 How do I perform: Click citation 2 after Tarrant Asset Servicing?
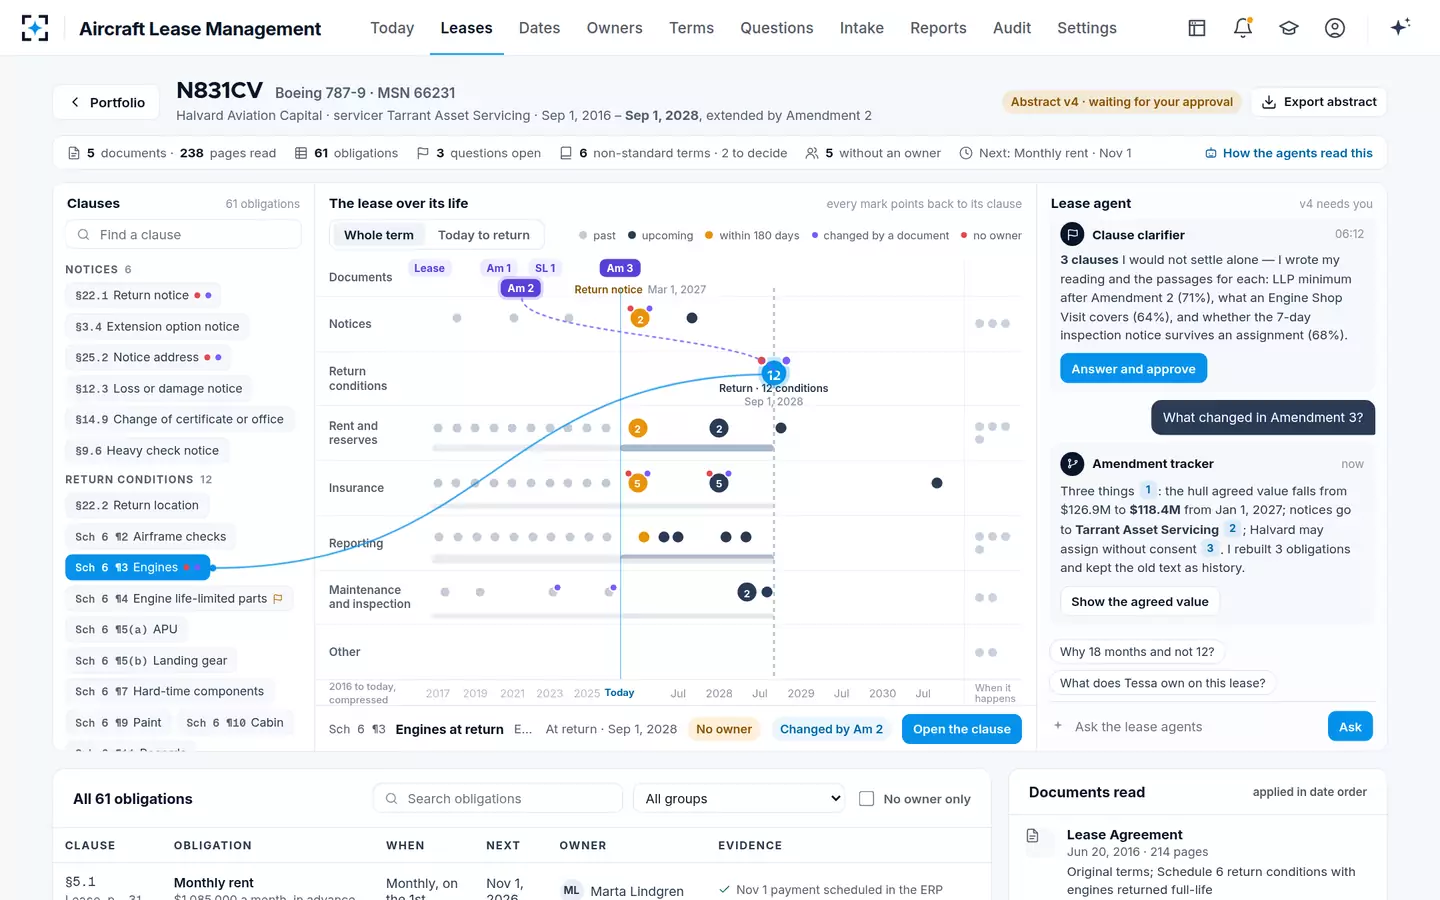pos(1232,529)
